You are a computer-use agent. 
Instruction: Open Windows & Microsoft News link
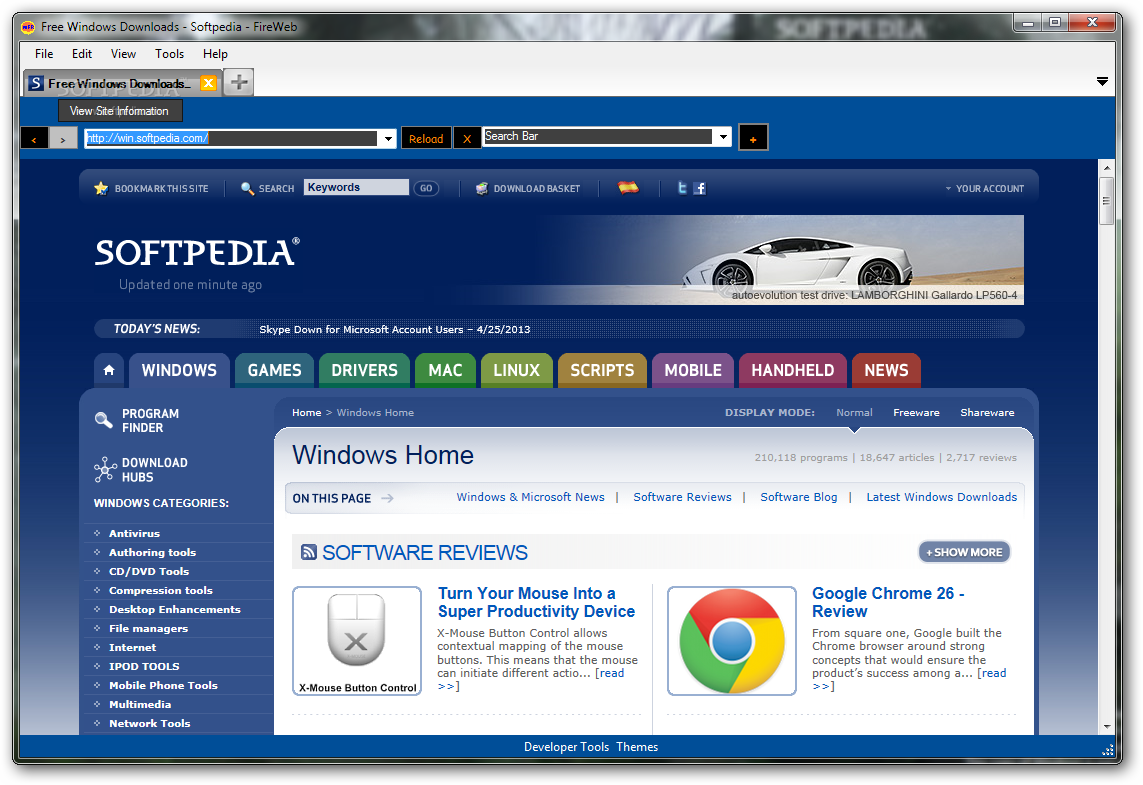point(531,497)
